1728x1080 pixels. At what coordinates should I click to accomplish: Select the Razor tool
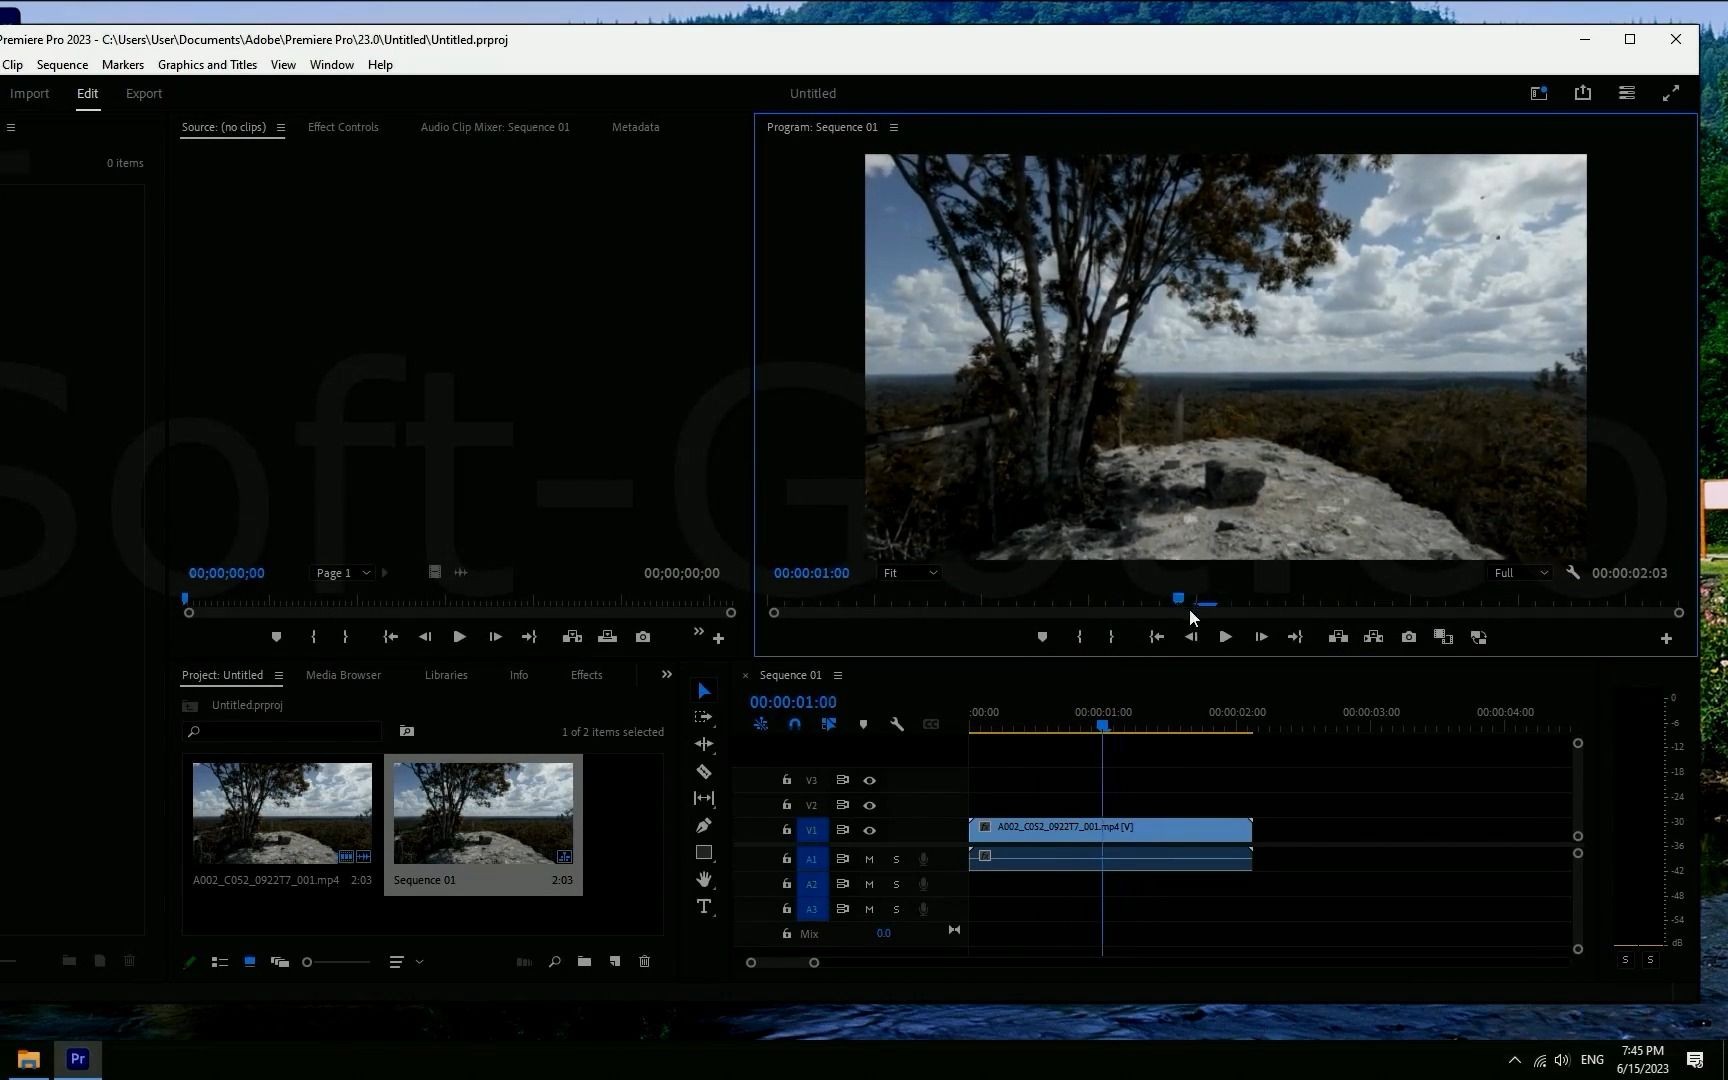[704, 771]
